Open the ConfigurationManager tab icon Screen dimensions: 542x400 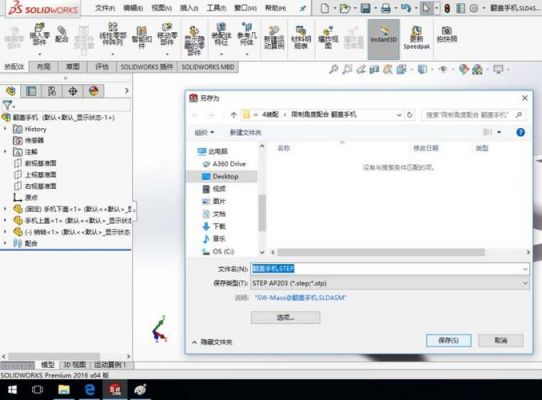(52, 91)
